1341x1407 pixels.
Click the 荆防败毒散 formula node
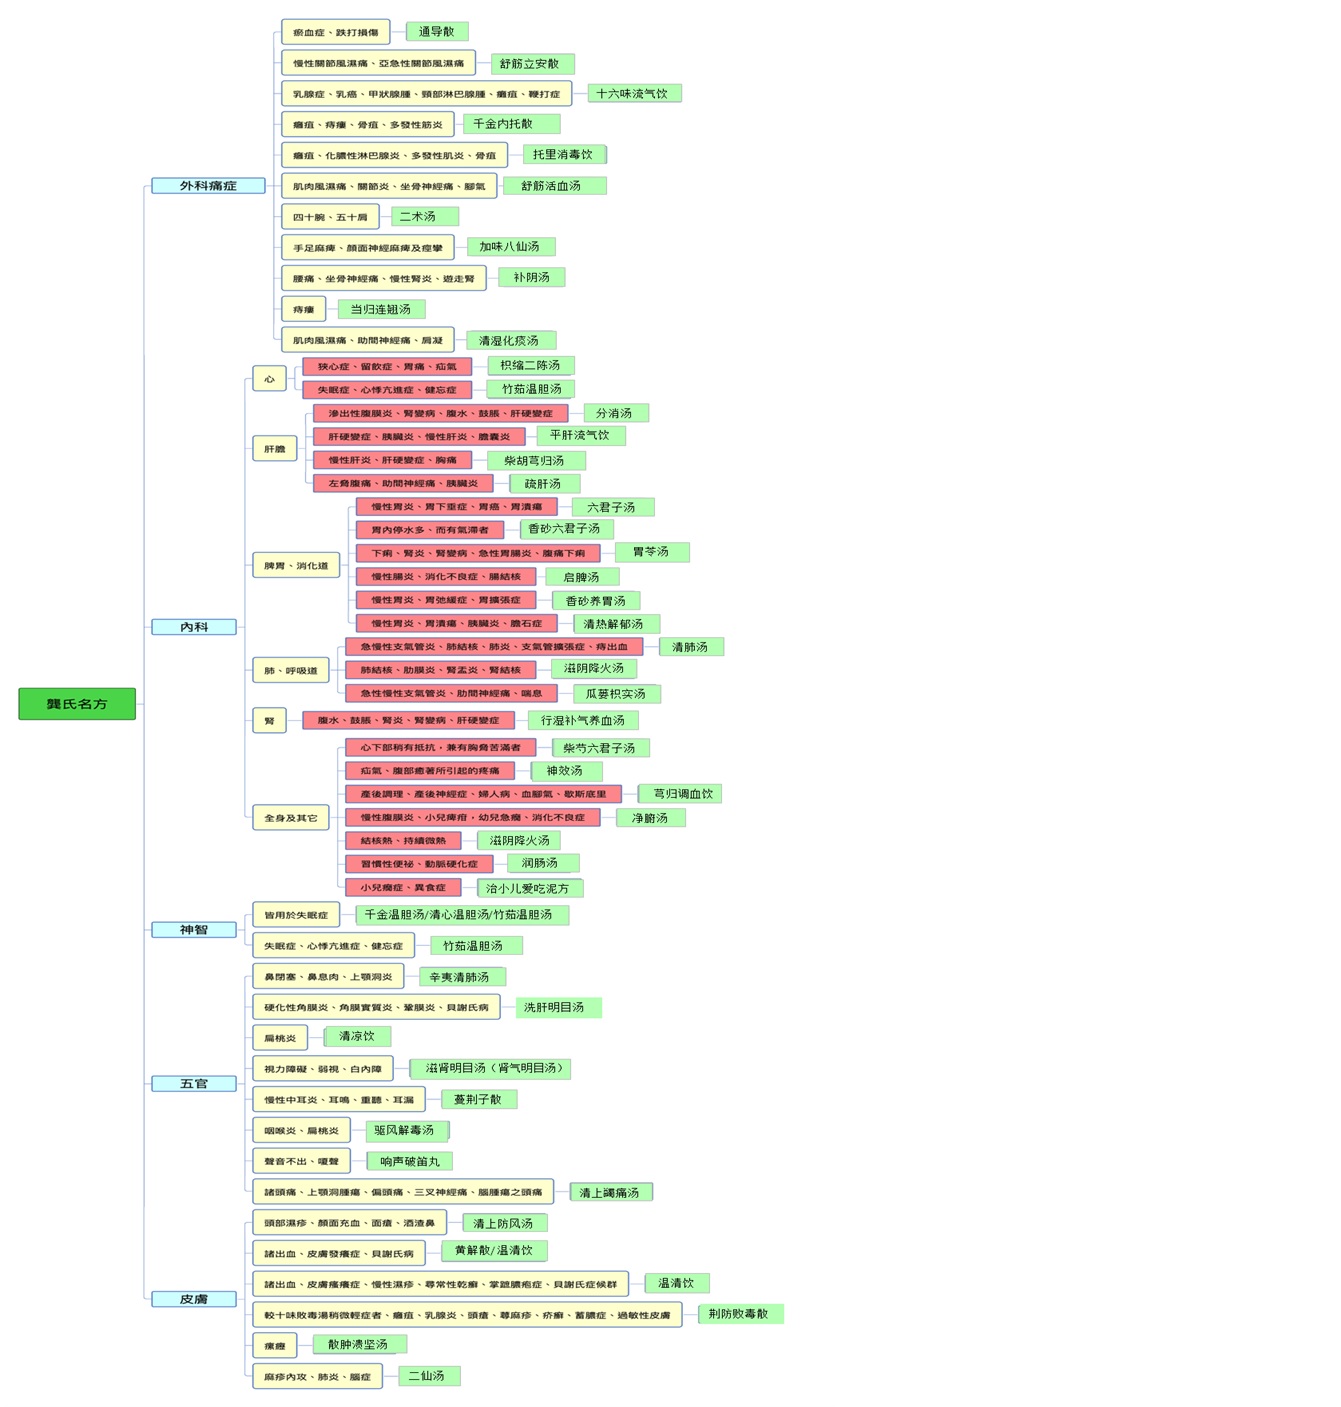(x=739, y=1314)
